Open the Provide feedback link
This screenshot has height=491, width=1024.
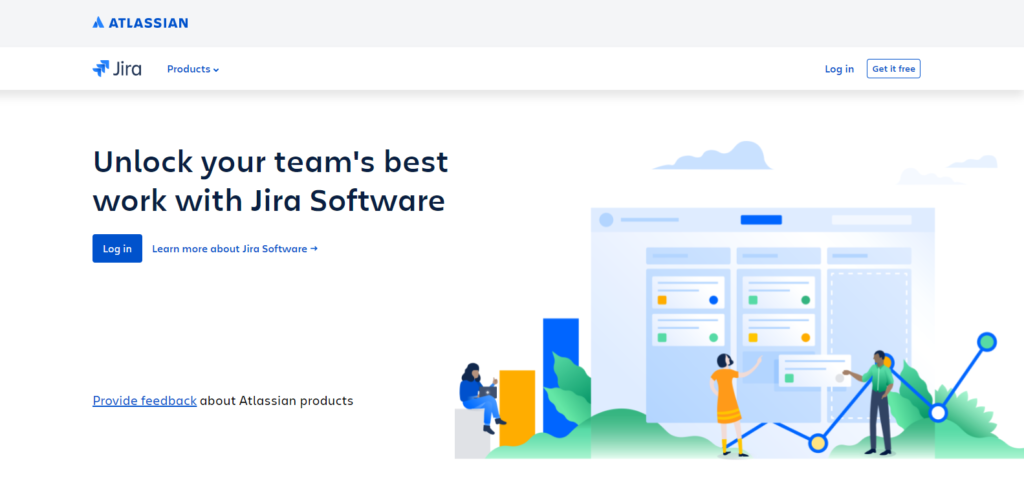pyautogui.click(x=144, y=401)
